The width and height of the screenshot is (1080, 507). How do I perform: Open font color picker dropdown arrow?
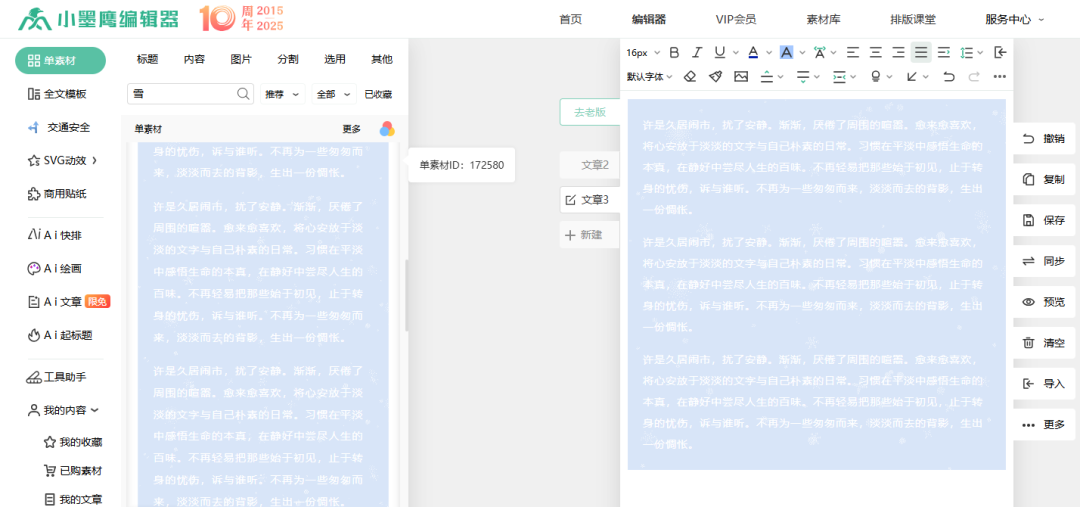[x=769, y=53]
